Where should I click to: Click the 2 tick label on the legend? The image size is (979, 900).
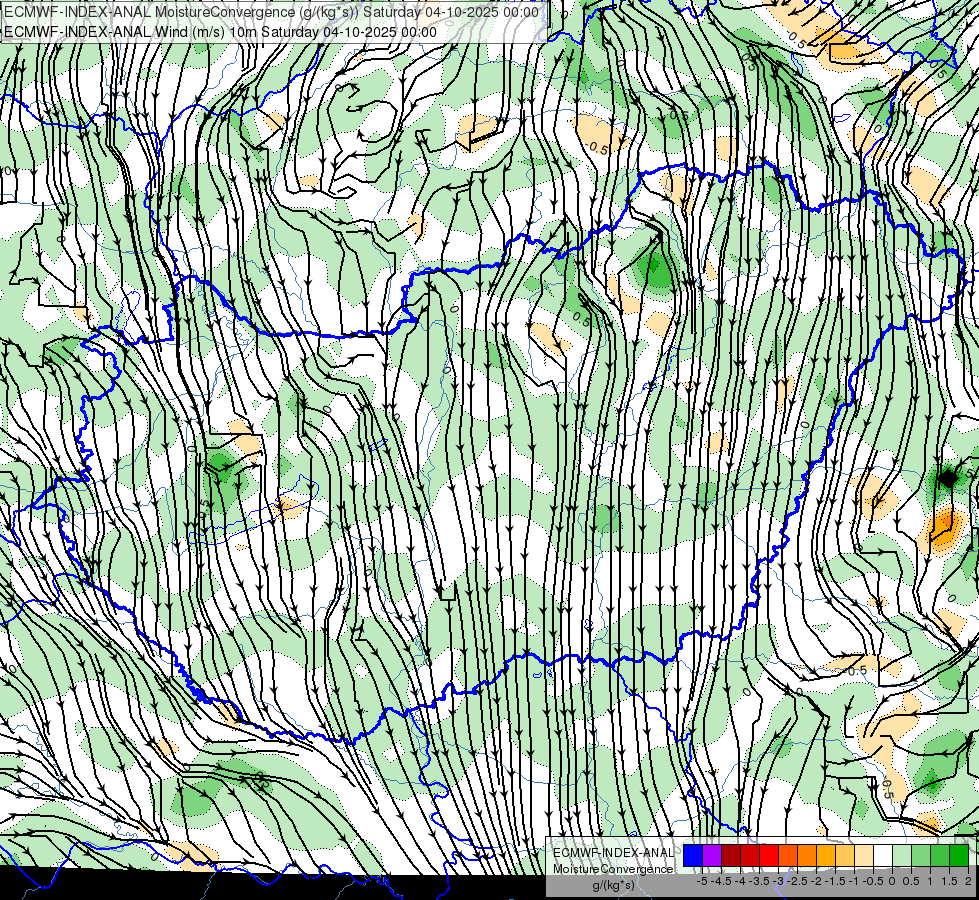click(968, 881)
